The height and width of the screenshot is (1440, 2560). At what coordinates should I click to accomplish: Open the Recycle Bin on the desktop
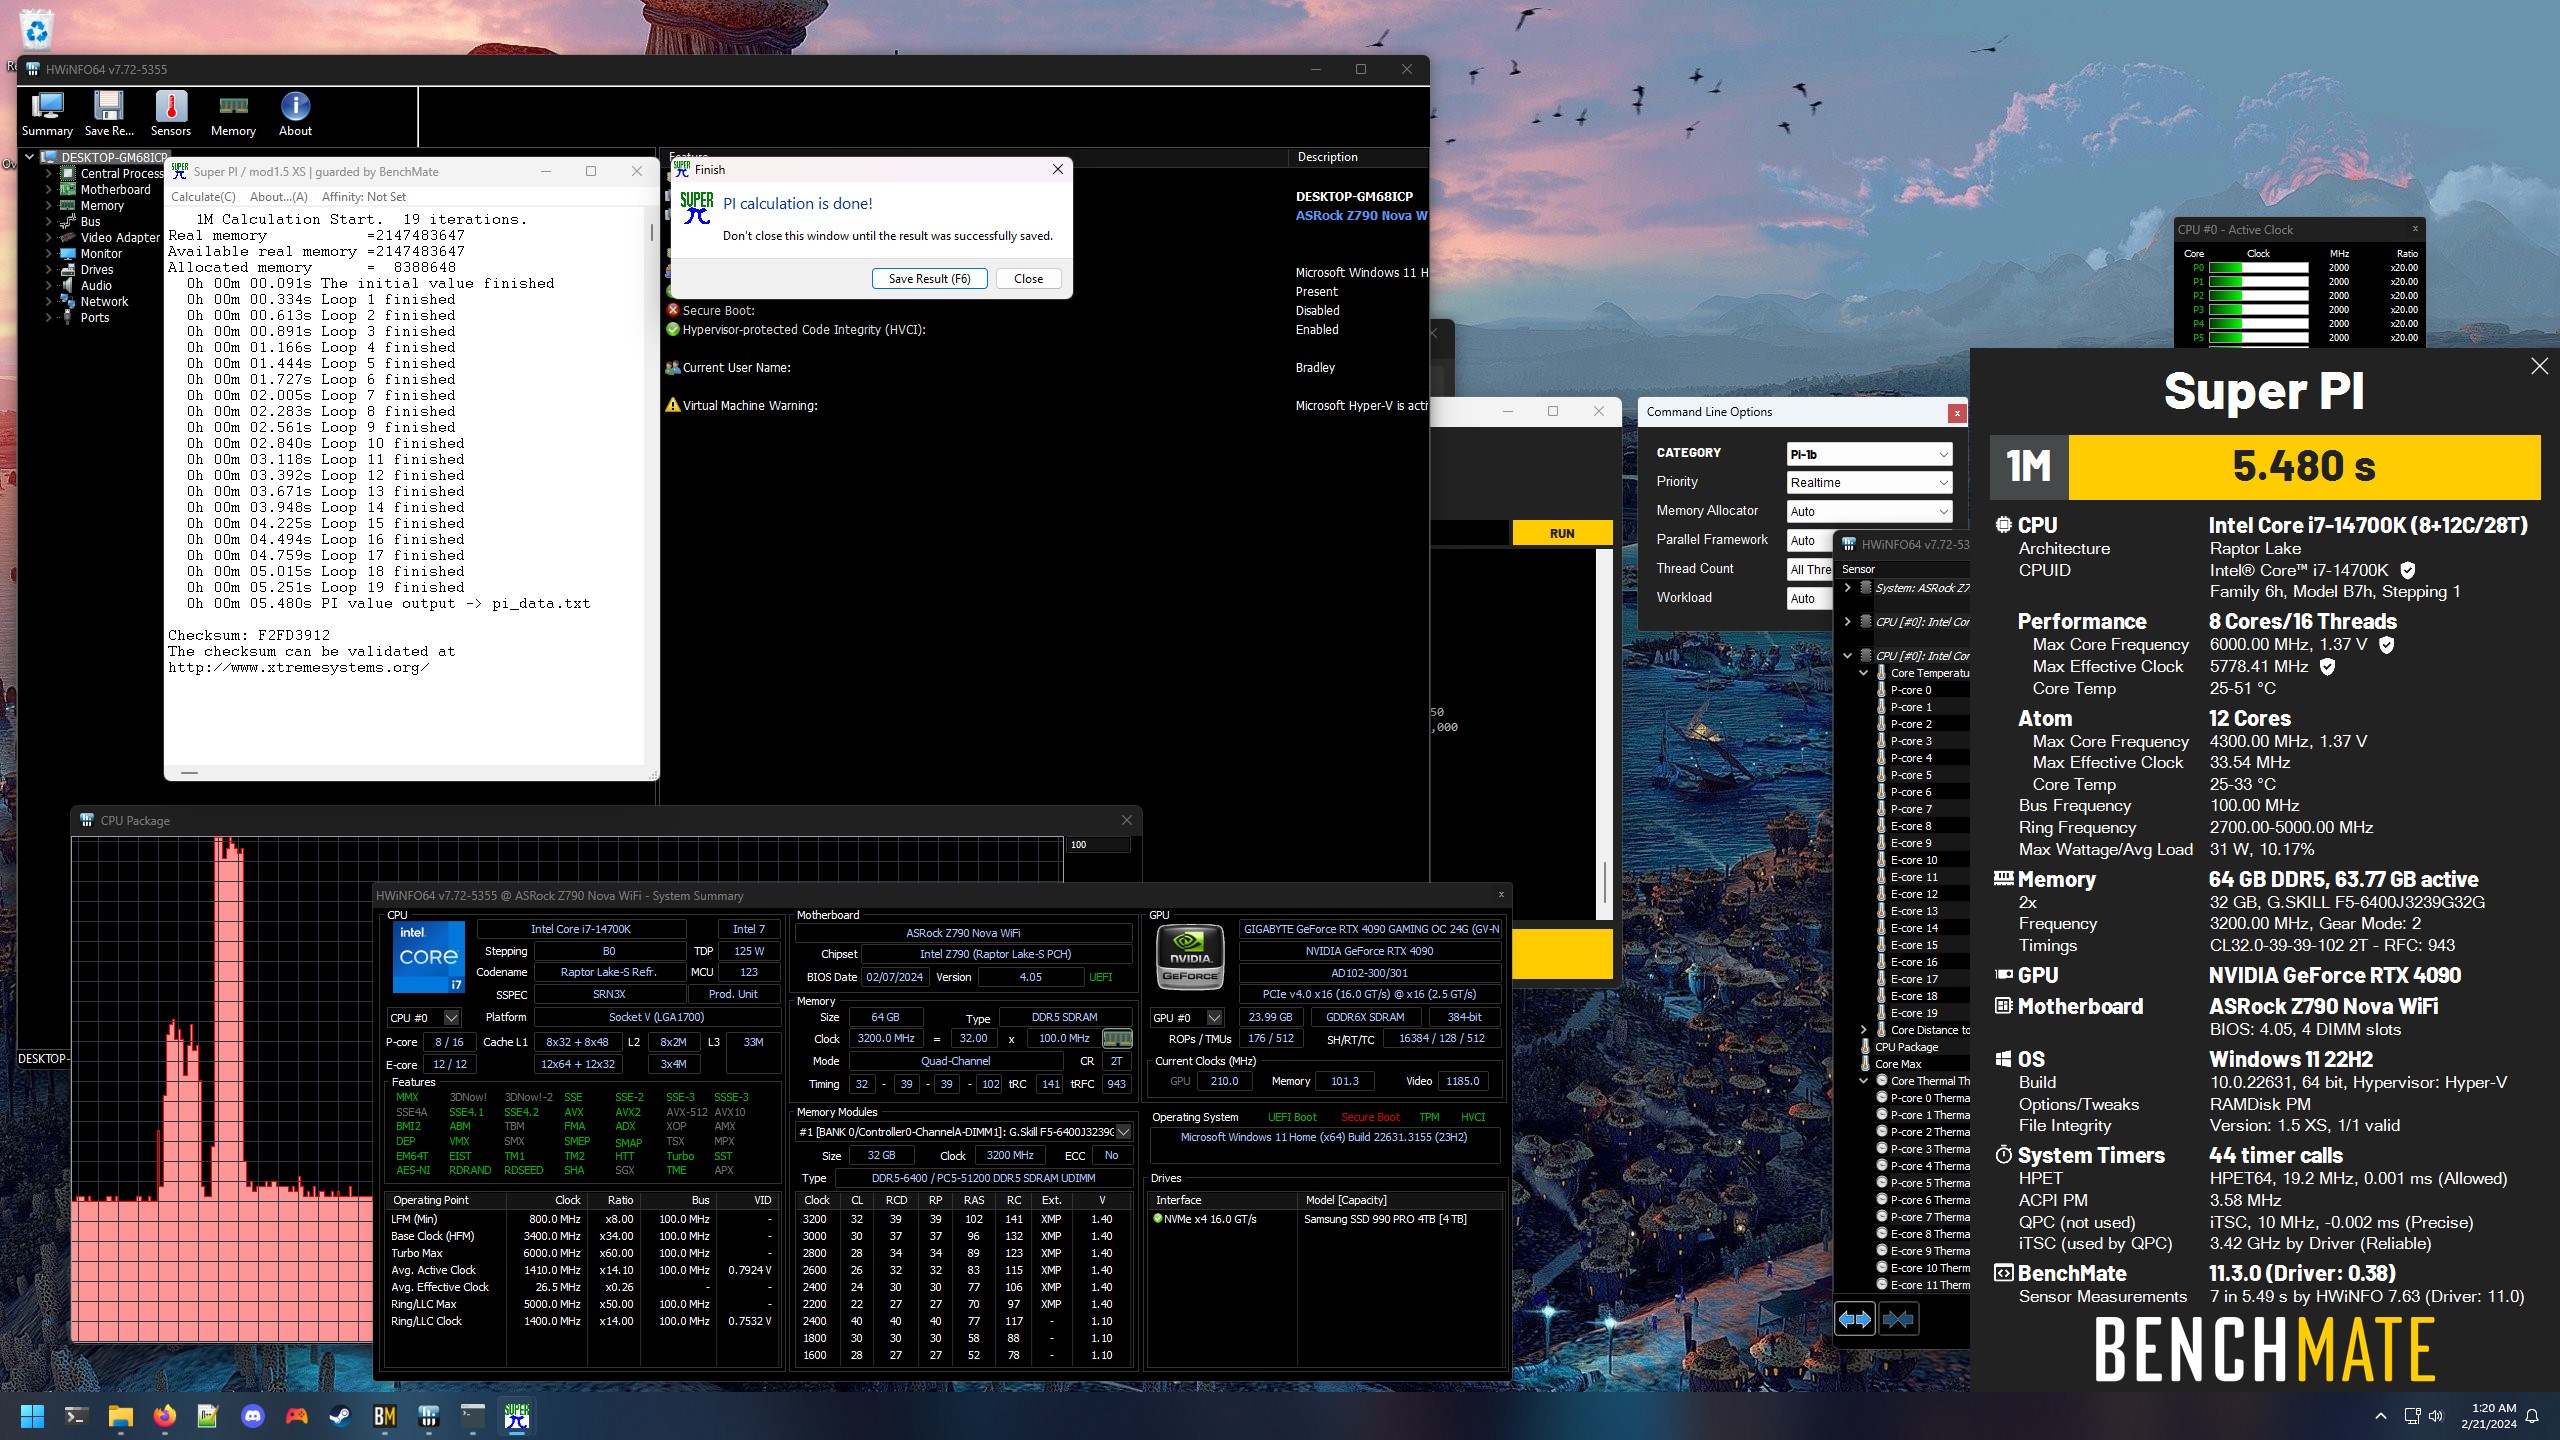(37, 30)
